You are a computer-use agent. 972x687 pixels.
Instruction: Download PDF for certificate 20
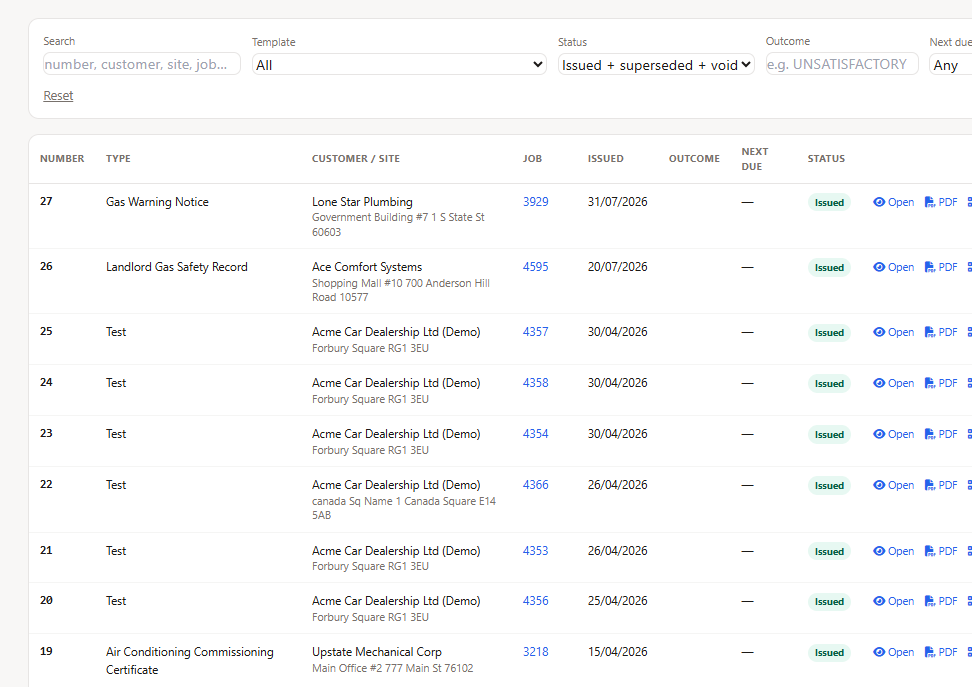pyautogui.click(x=940, y=601)
